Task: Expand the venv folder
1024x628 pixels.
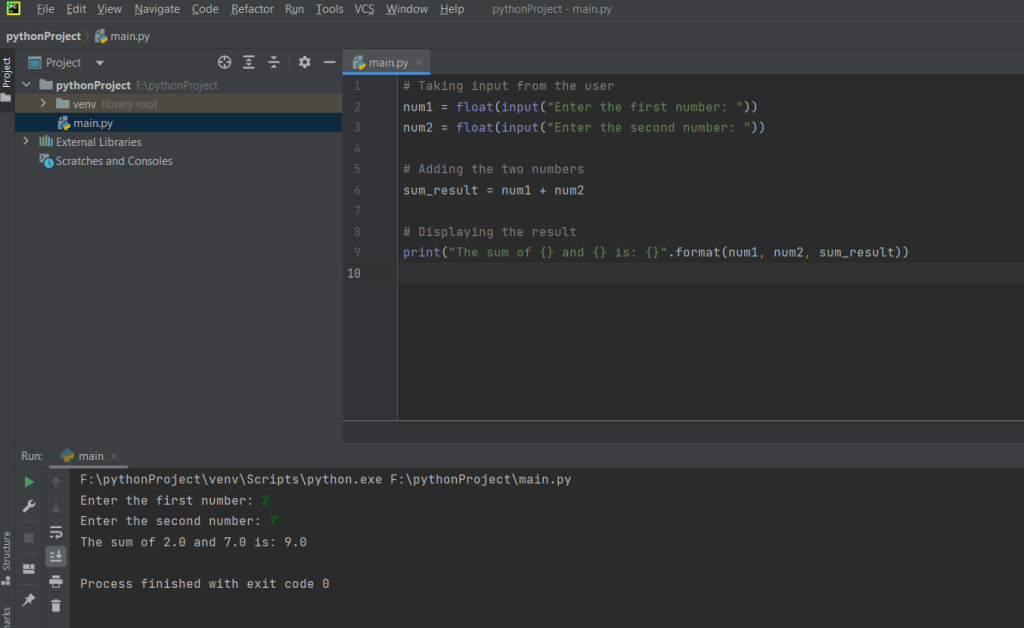Action: click(x=43, y=104)
